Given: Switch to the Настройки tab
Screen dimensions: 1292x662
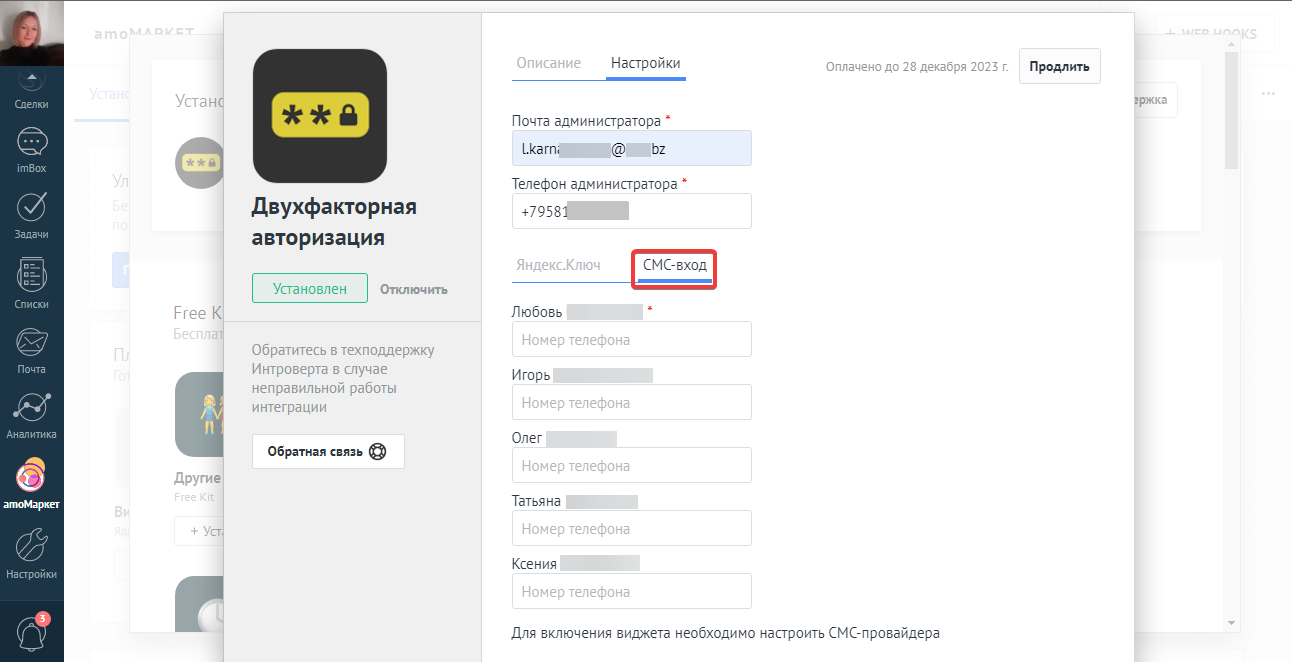Looking at the screenshot, I should tap(646, 63).
